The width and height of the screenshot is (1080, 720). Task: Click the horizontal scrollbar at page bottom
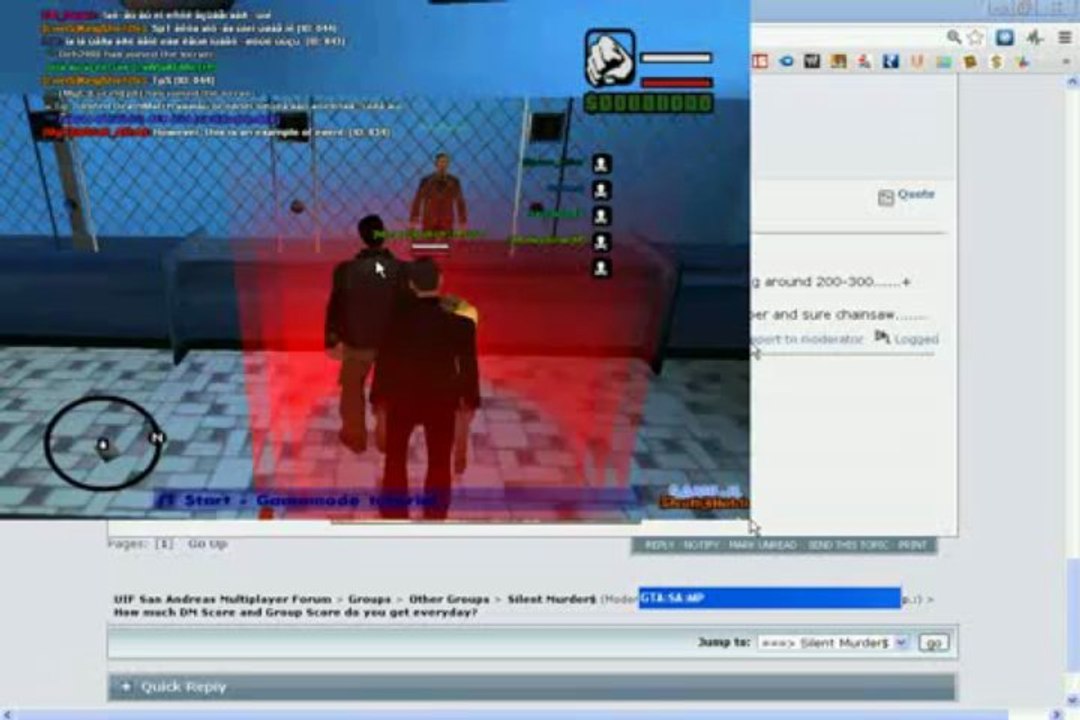[510, 714]
